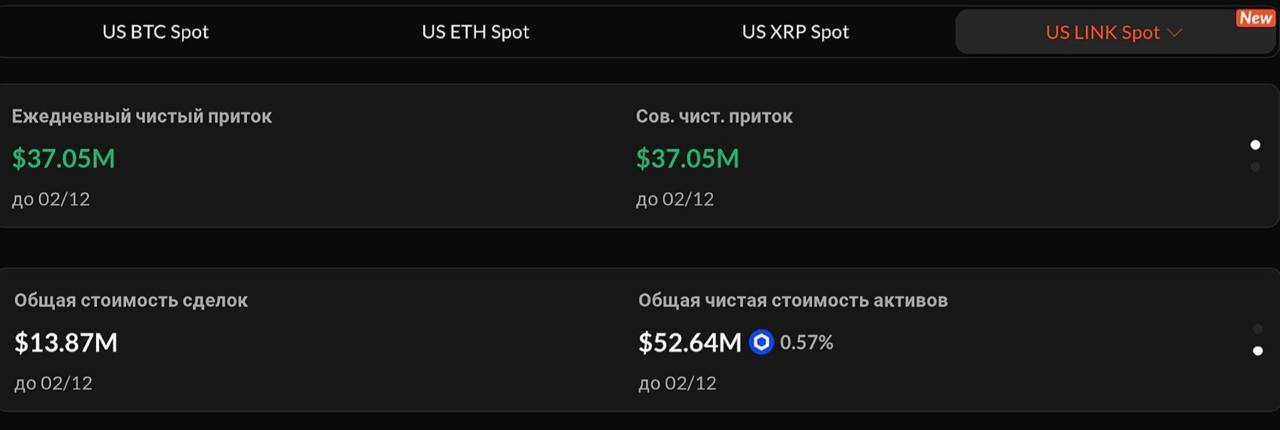
Task: Switch to the US BTC Spot tab
Action: [156, 32]
